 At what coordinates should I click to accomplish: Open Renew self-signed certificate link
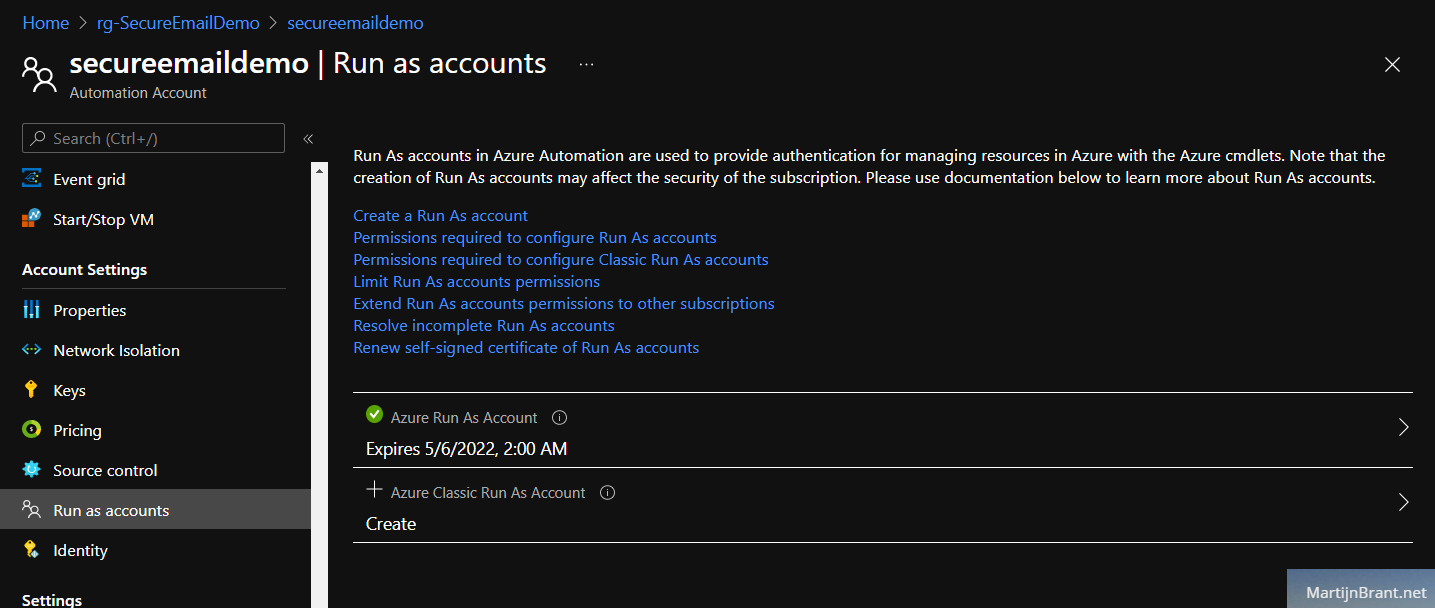tap(526, 348)
